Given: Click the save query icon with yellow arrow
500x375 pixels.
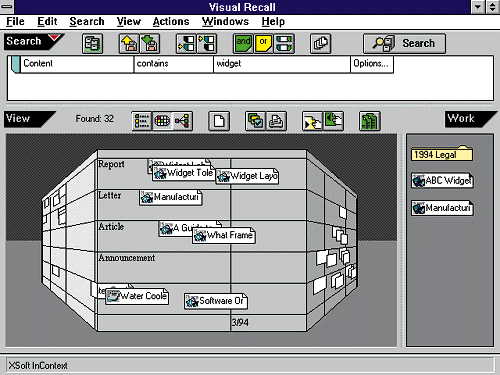Looking at the screenshot, I should pyautogui.click(x=129, y=44).
